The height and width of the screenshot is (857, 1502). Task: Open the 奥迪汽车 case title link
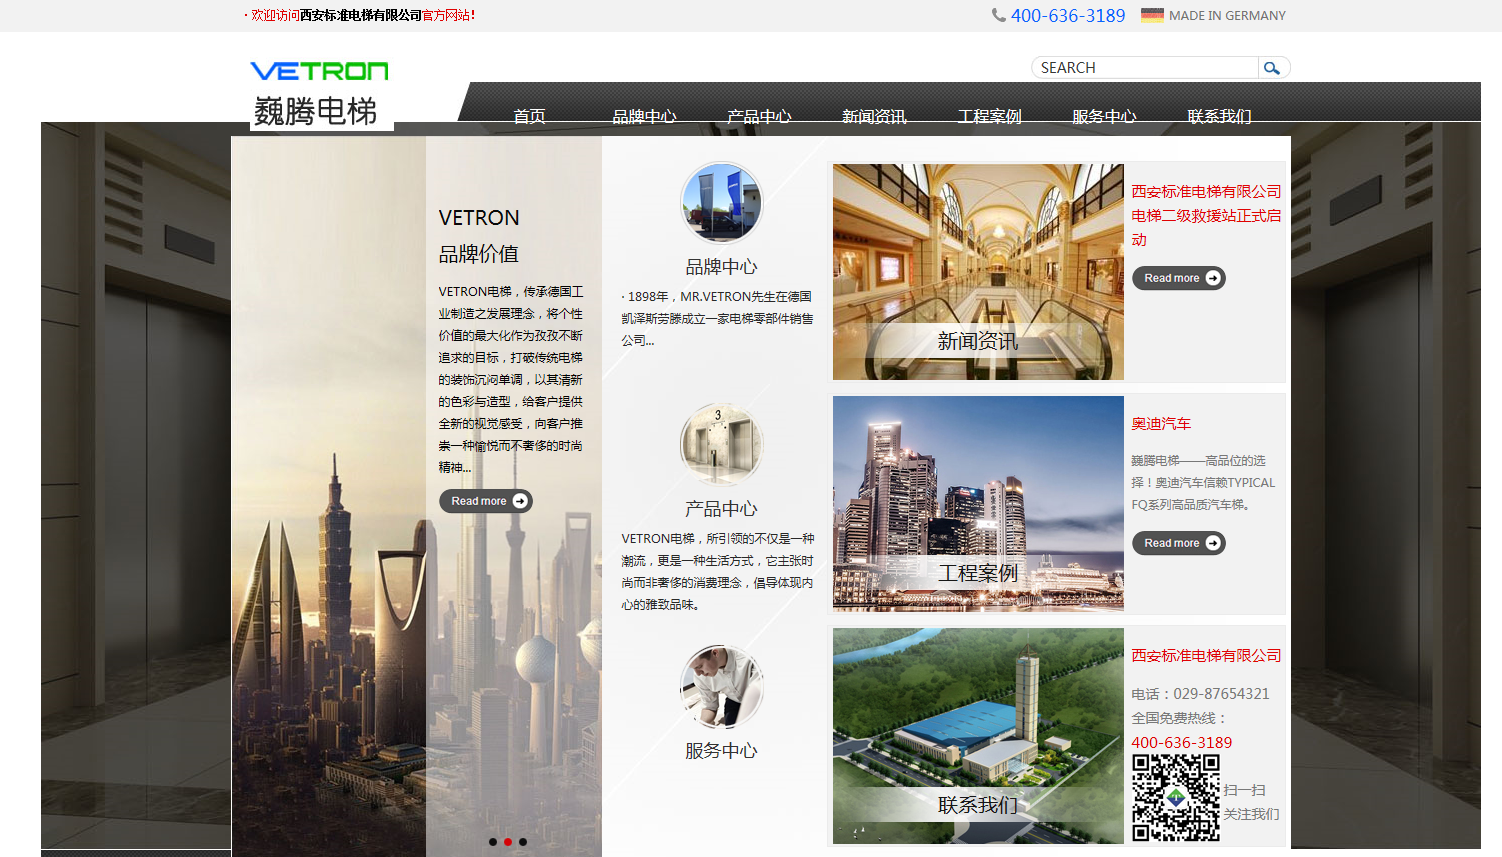1161,424
